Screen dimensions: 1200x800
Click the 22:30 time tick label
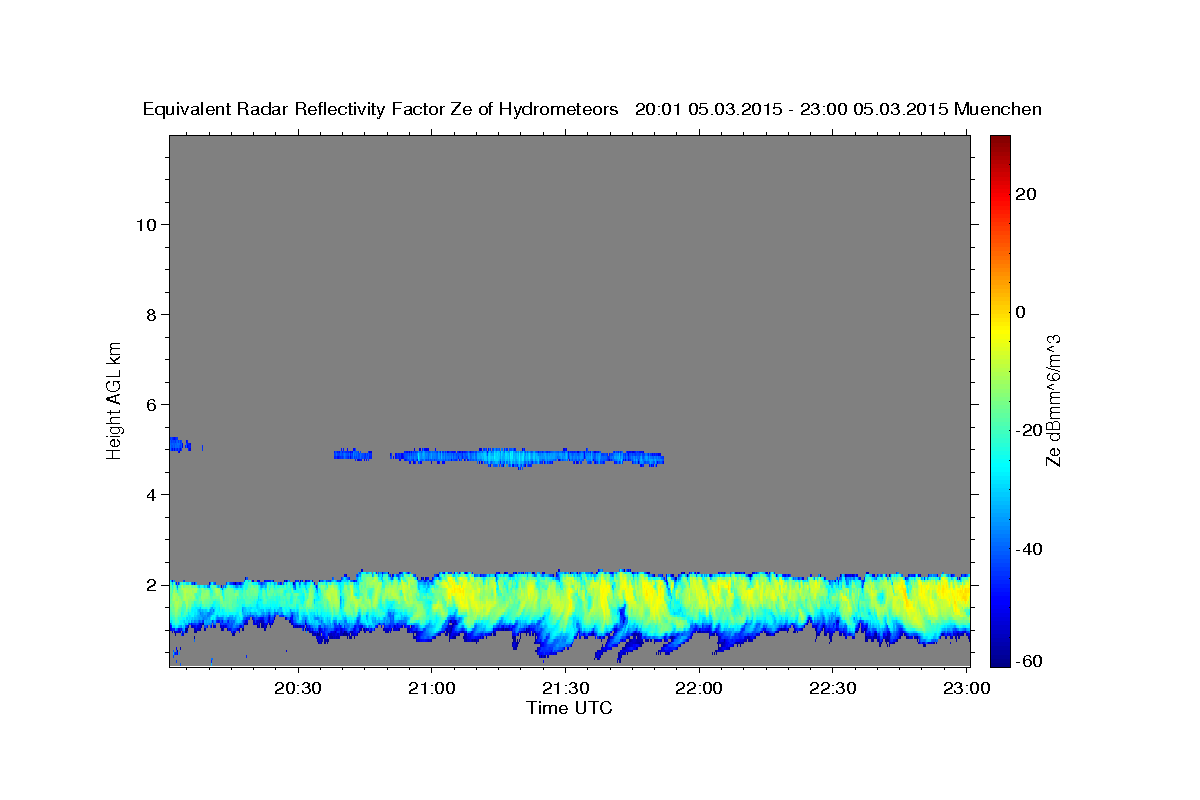point(832,689)
